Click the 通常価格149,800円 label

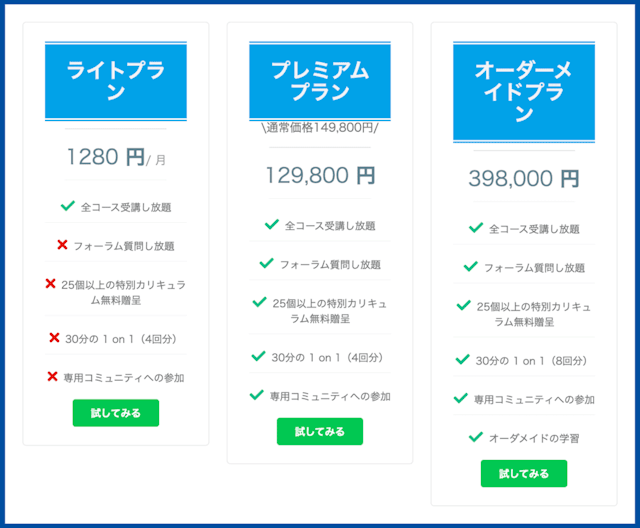pos(320,128)
